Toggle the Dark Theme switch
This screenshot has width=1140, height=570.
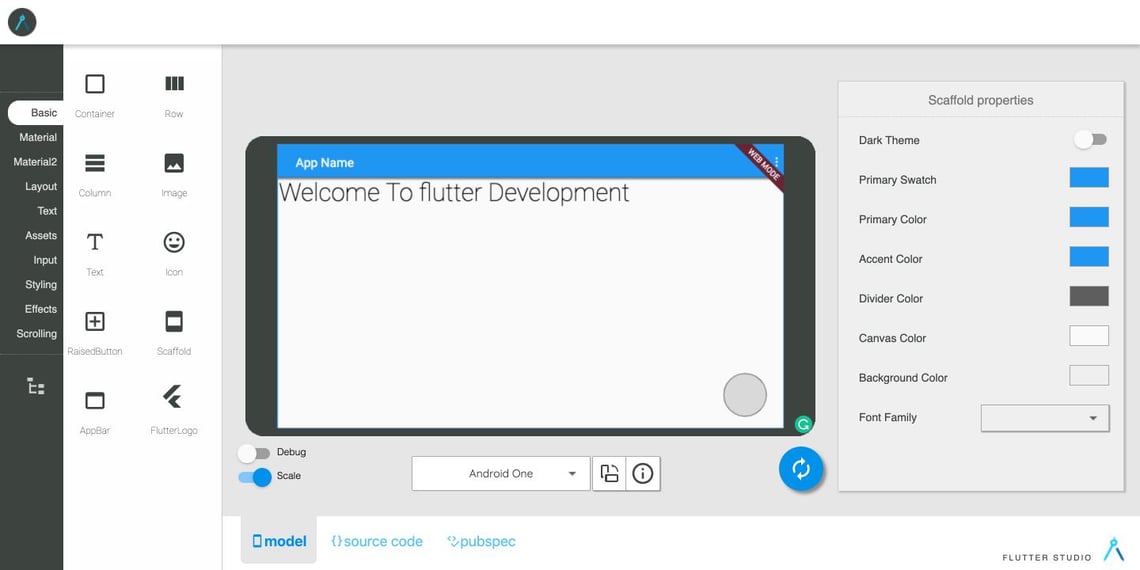click(x=1091, y=140)
